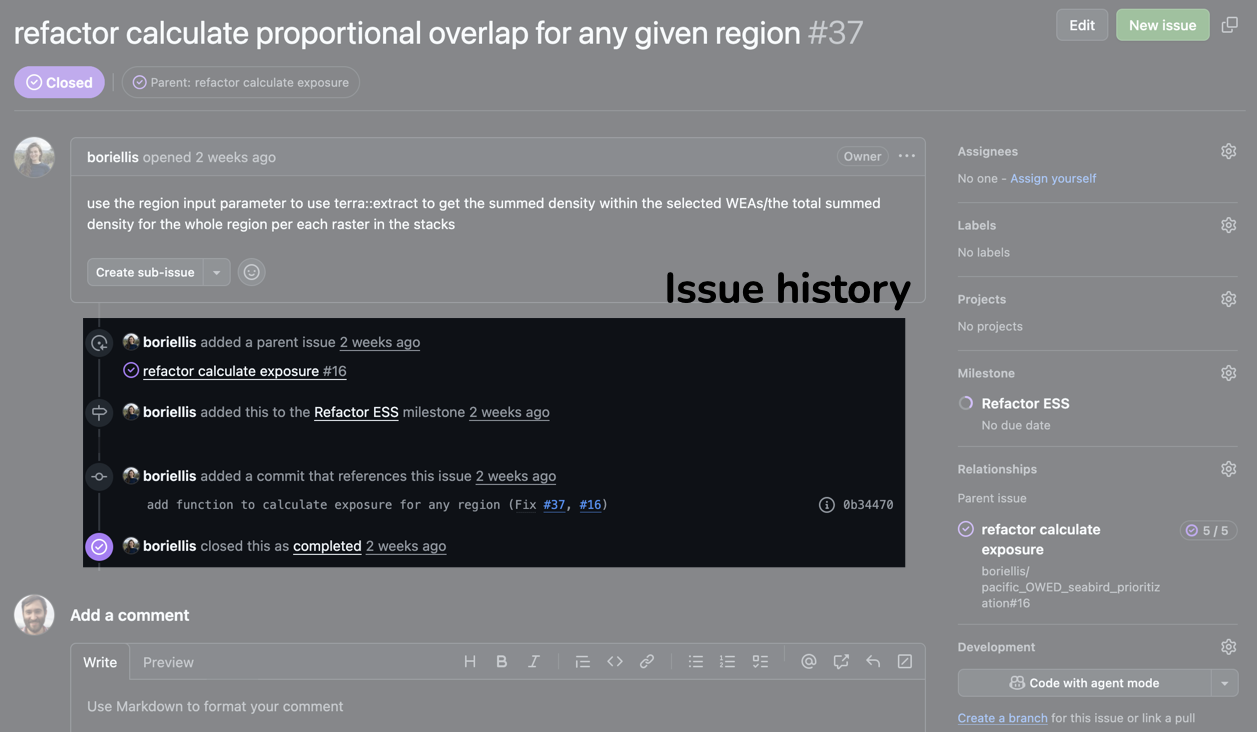Open commit 0b34470 from history

point(867,505)
